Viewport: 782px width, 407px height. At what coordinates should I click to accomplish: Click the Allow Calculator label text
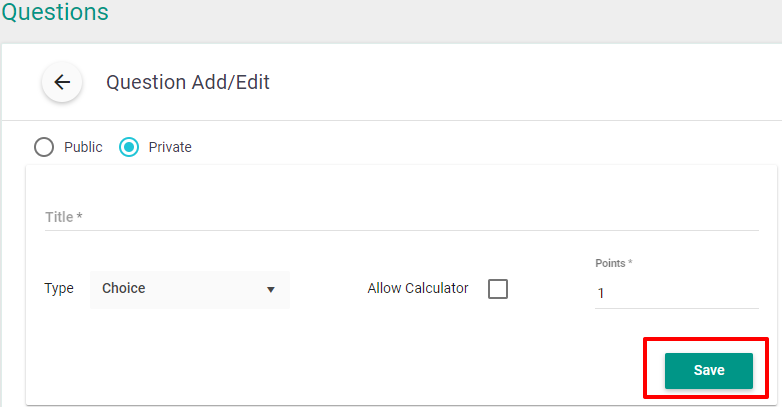coord(418,288)
